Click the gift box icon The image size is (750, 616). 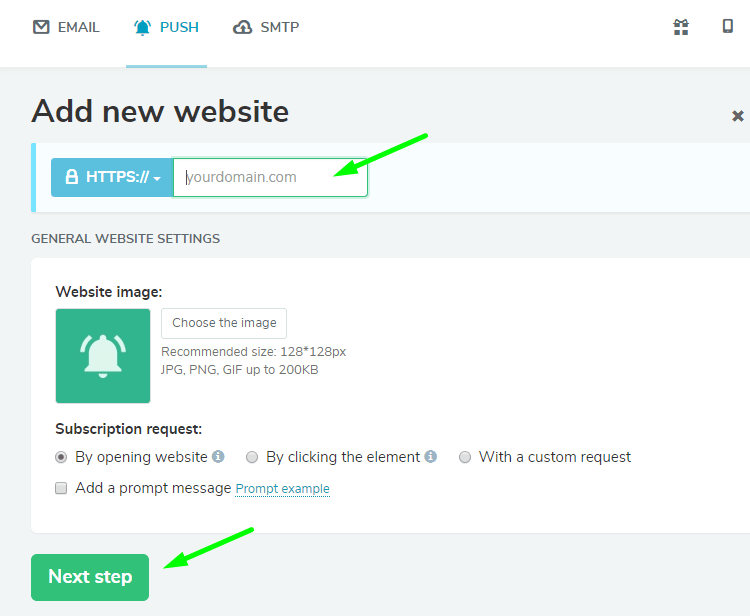coord(681,27)
